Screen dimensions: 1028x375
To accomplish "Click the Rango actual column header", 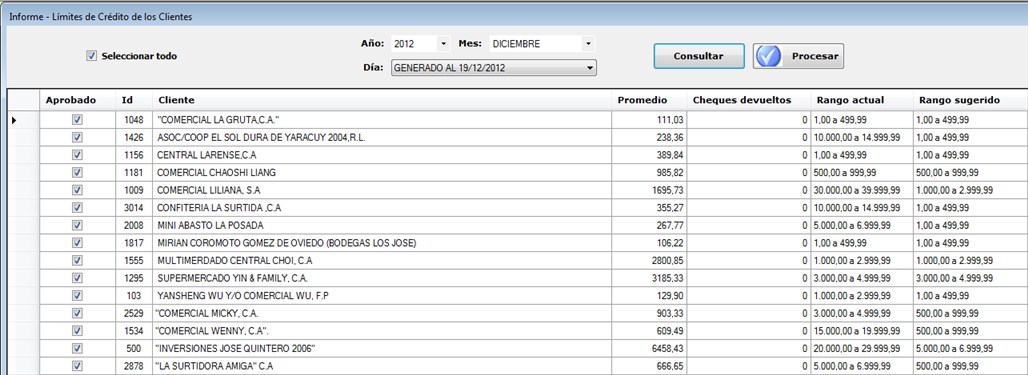I will 861,100.
